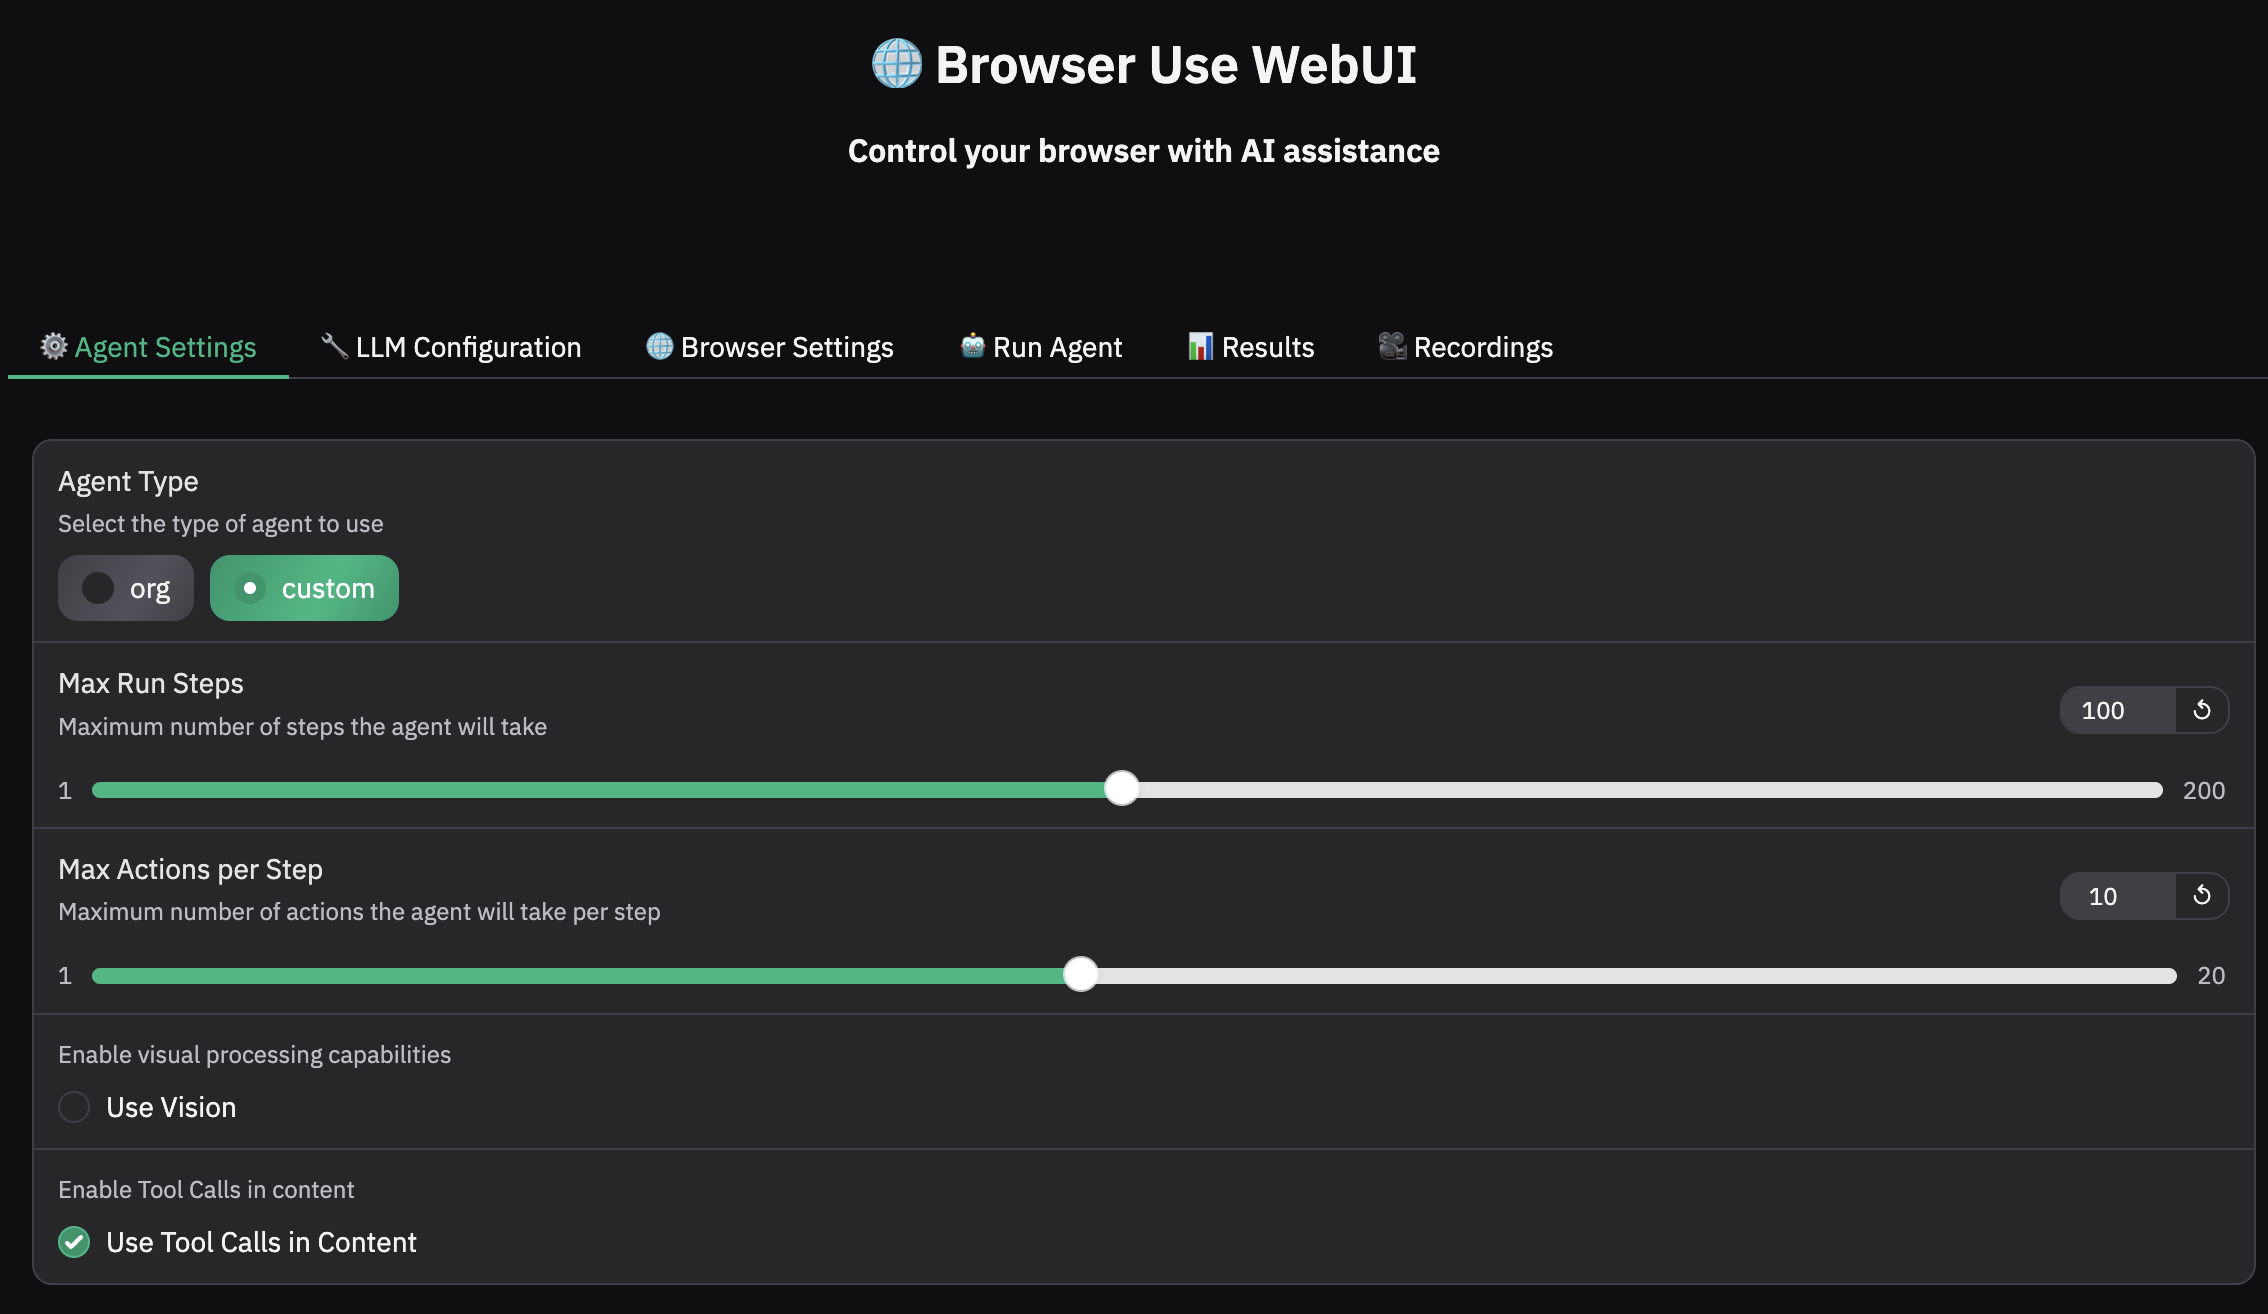Click the wrench icon beside LLM Configuration
Screen dimensions: 2268x1314
coord(334,346)
